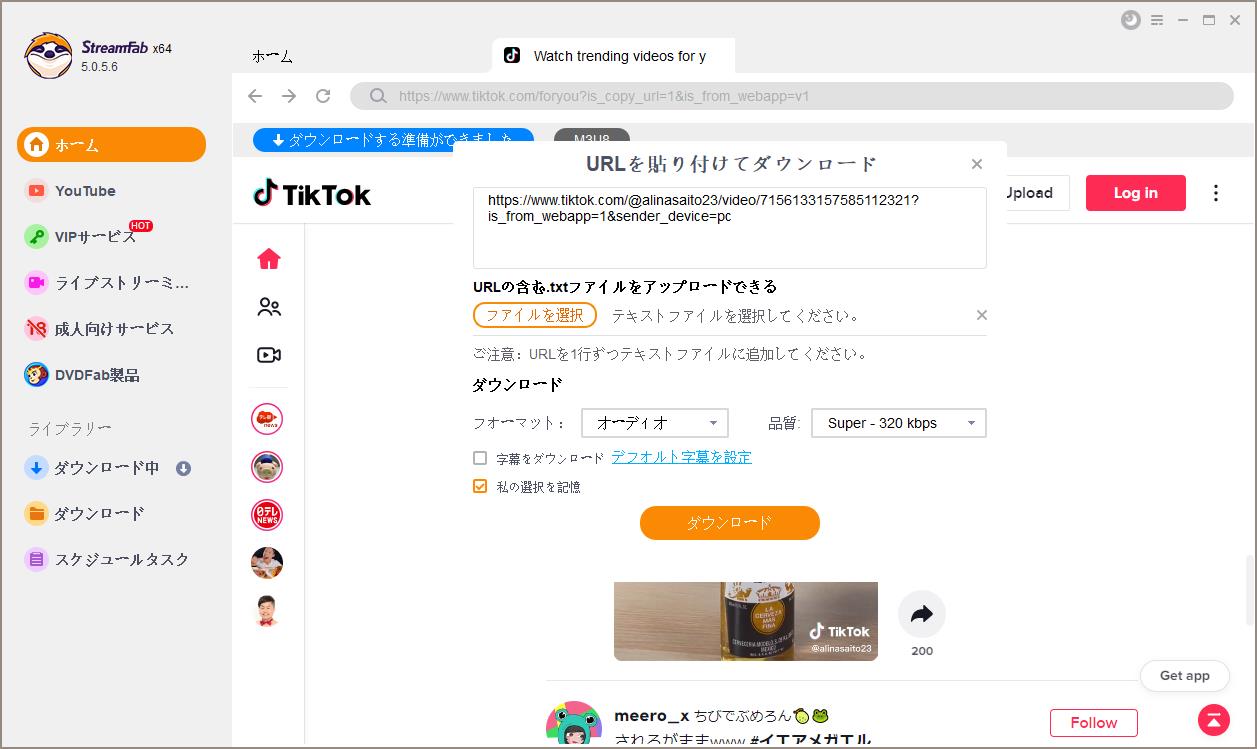Open TikTok Following people icon

(269, 307)
